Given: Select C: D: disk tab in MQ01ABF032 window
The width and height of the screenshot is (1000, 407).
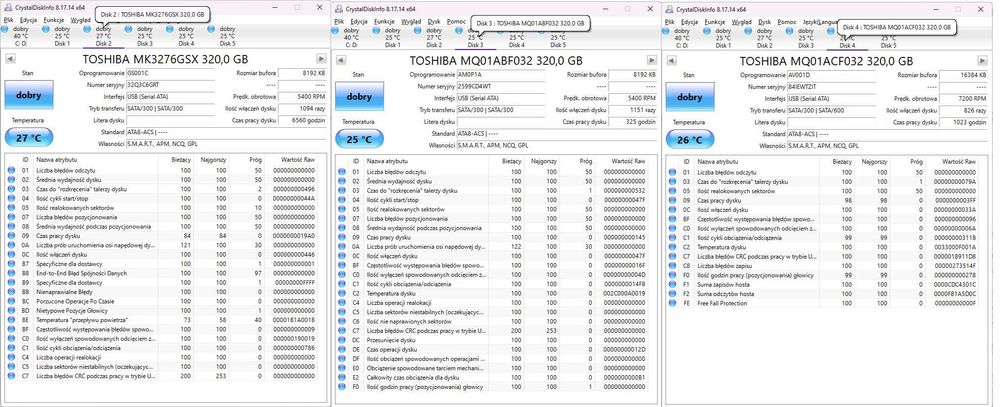Looking at the screenshot, I should [351, 38].
